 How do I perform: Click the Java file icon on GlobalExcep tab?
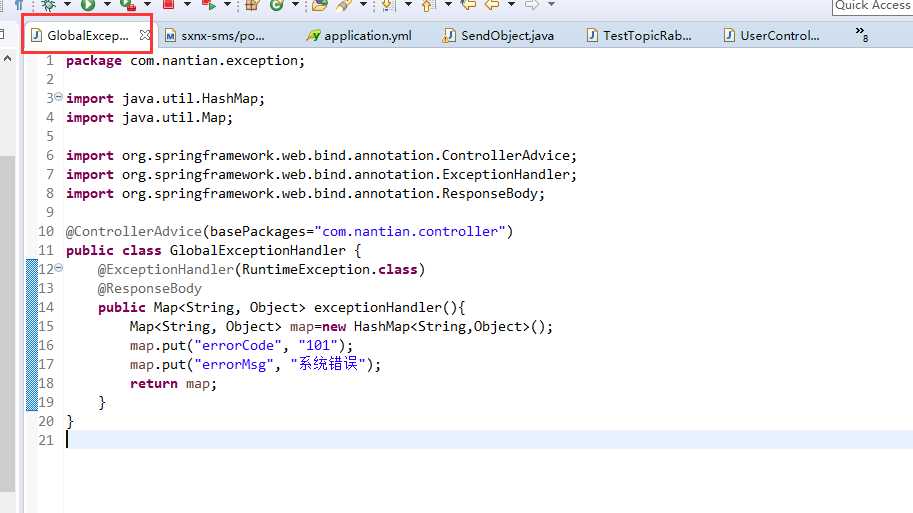(36, 35)
